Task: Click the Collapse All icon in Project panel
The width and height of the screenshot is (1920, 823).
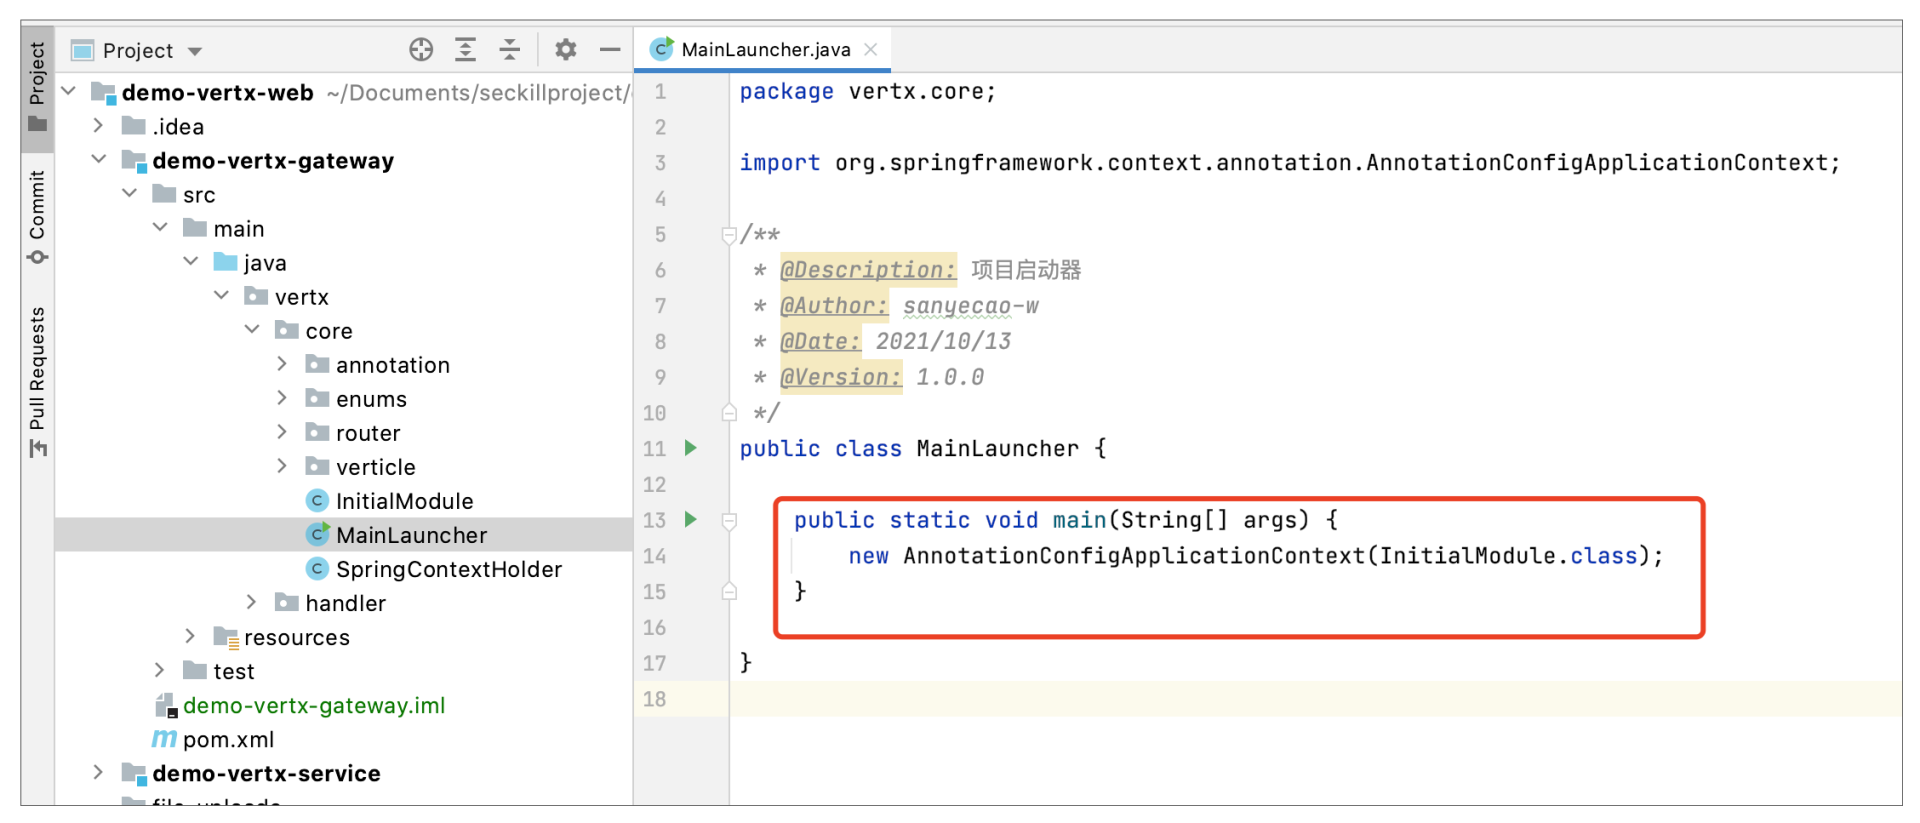Action: click(510, 50)
